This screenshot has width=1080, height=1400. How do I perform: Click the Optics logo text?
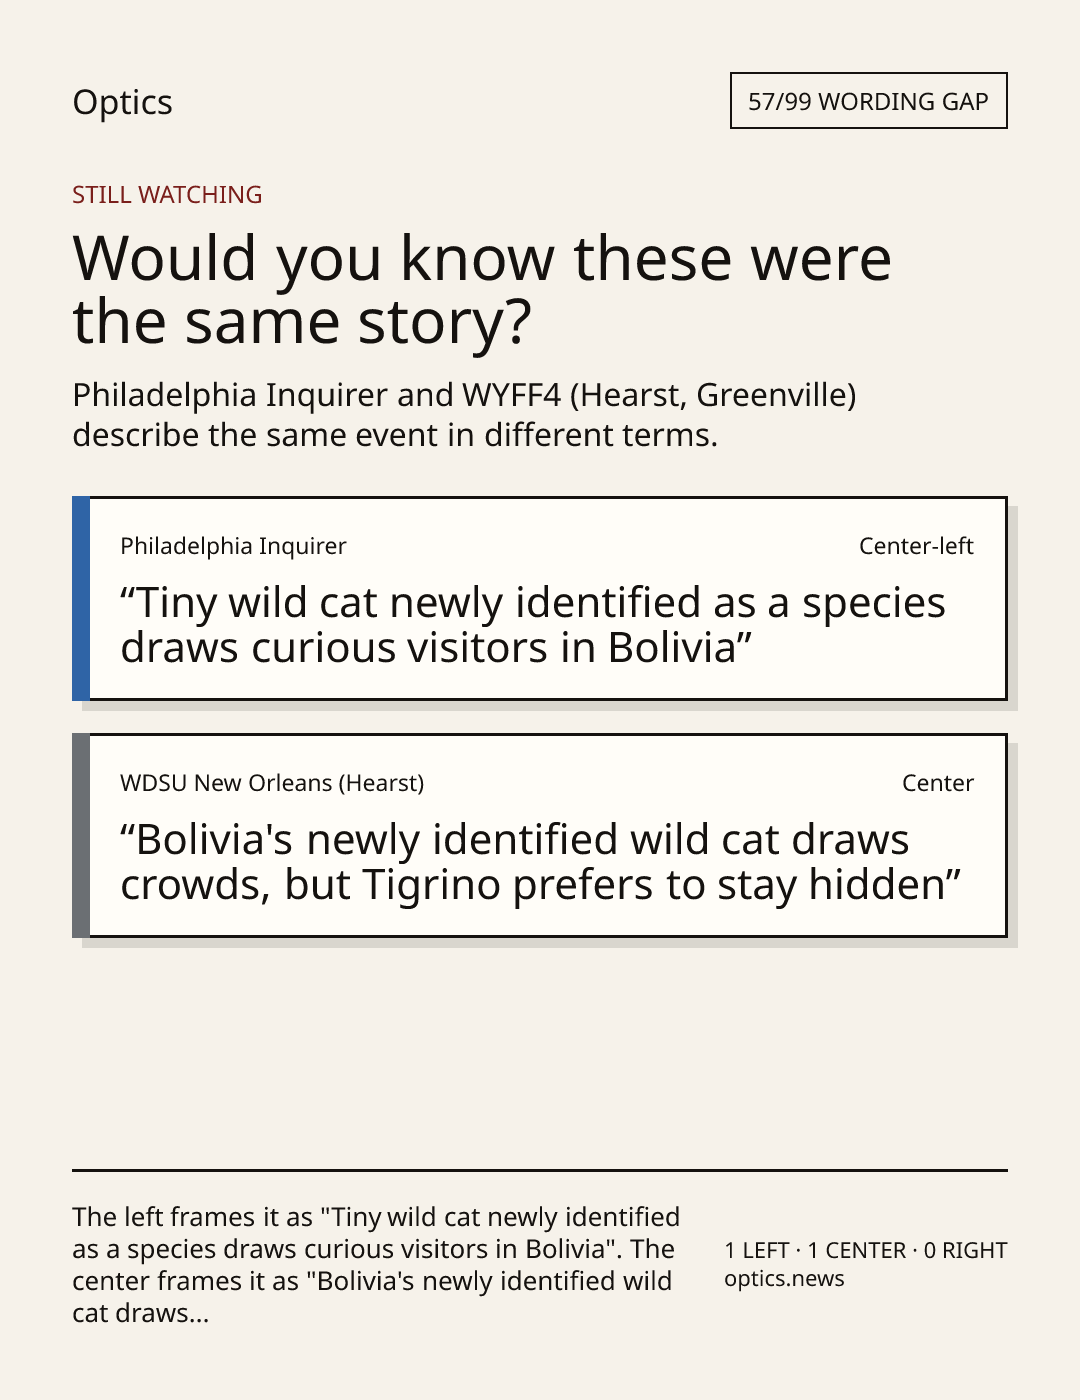point(122,102)
